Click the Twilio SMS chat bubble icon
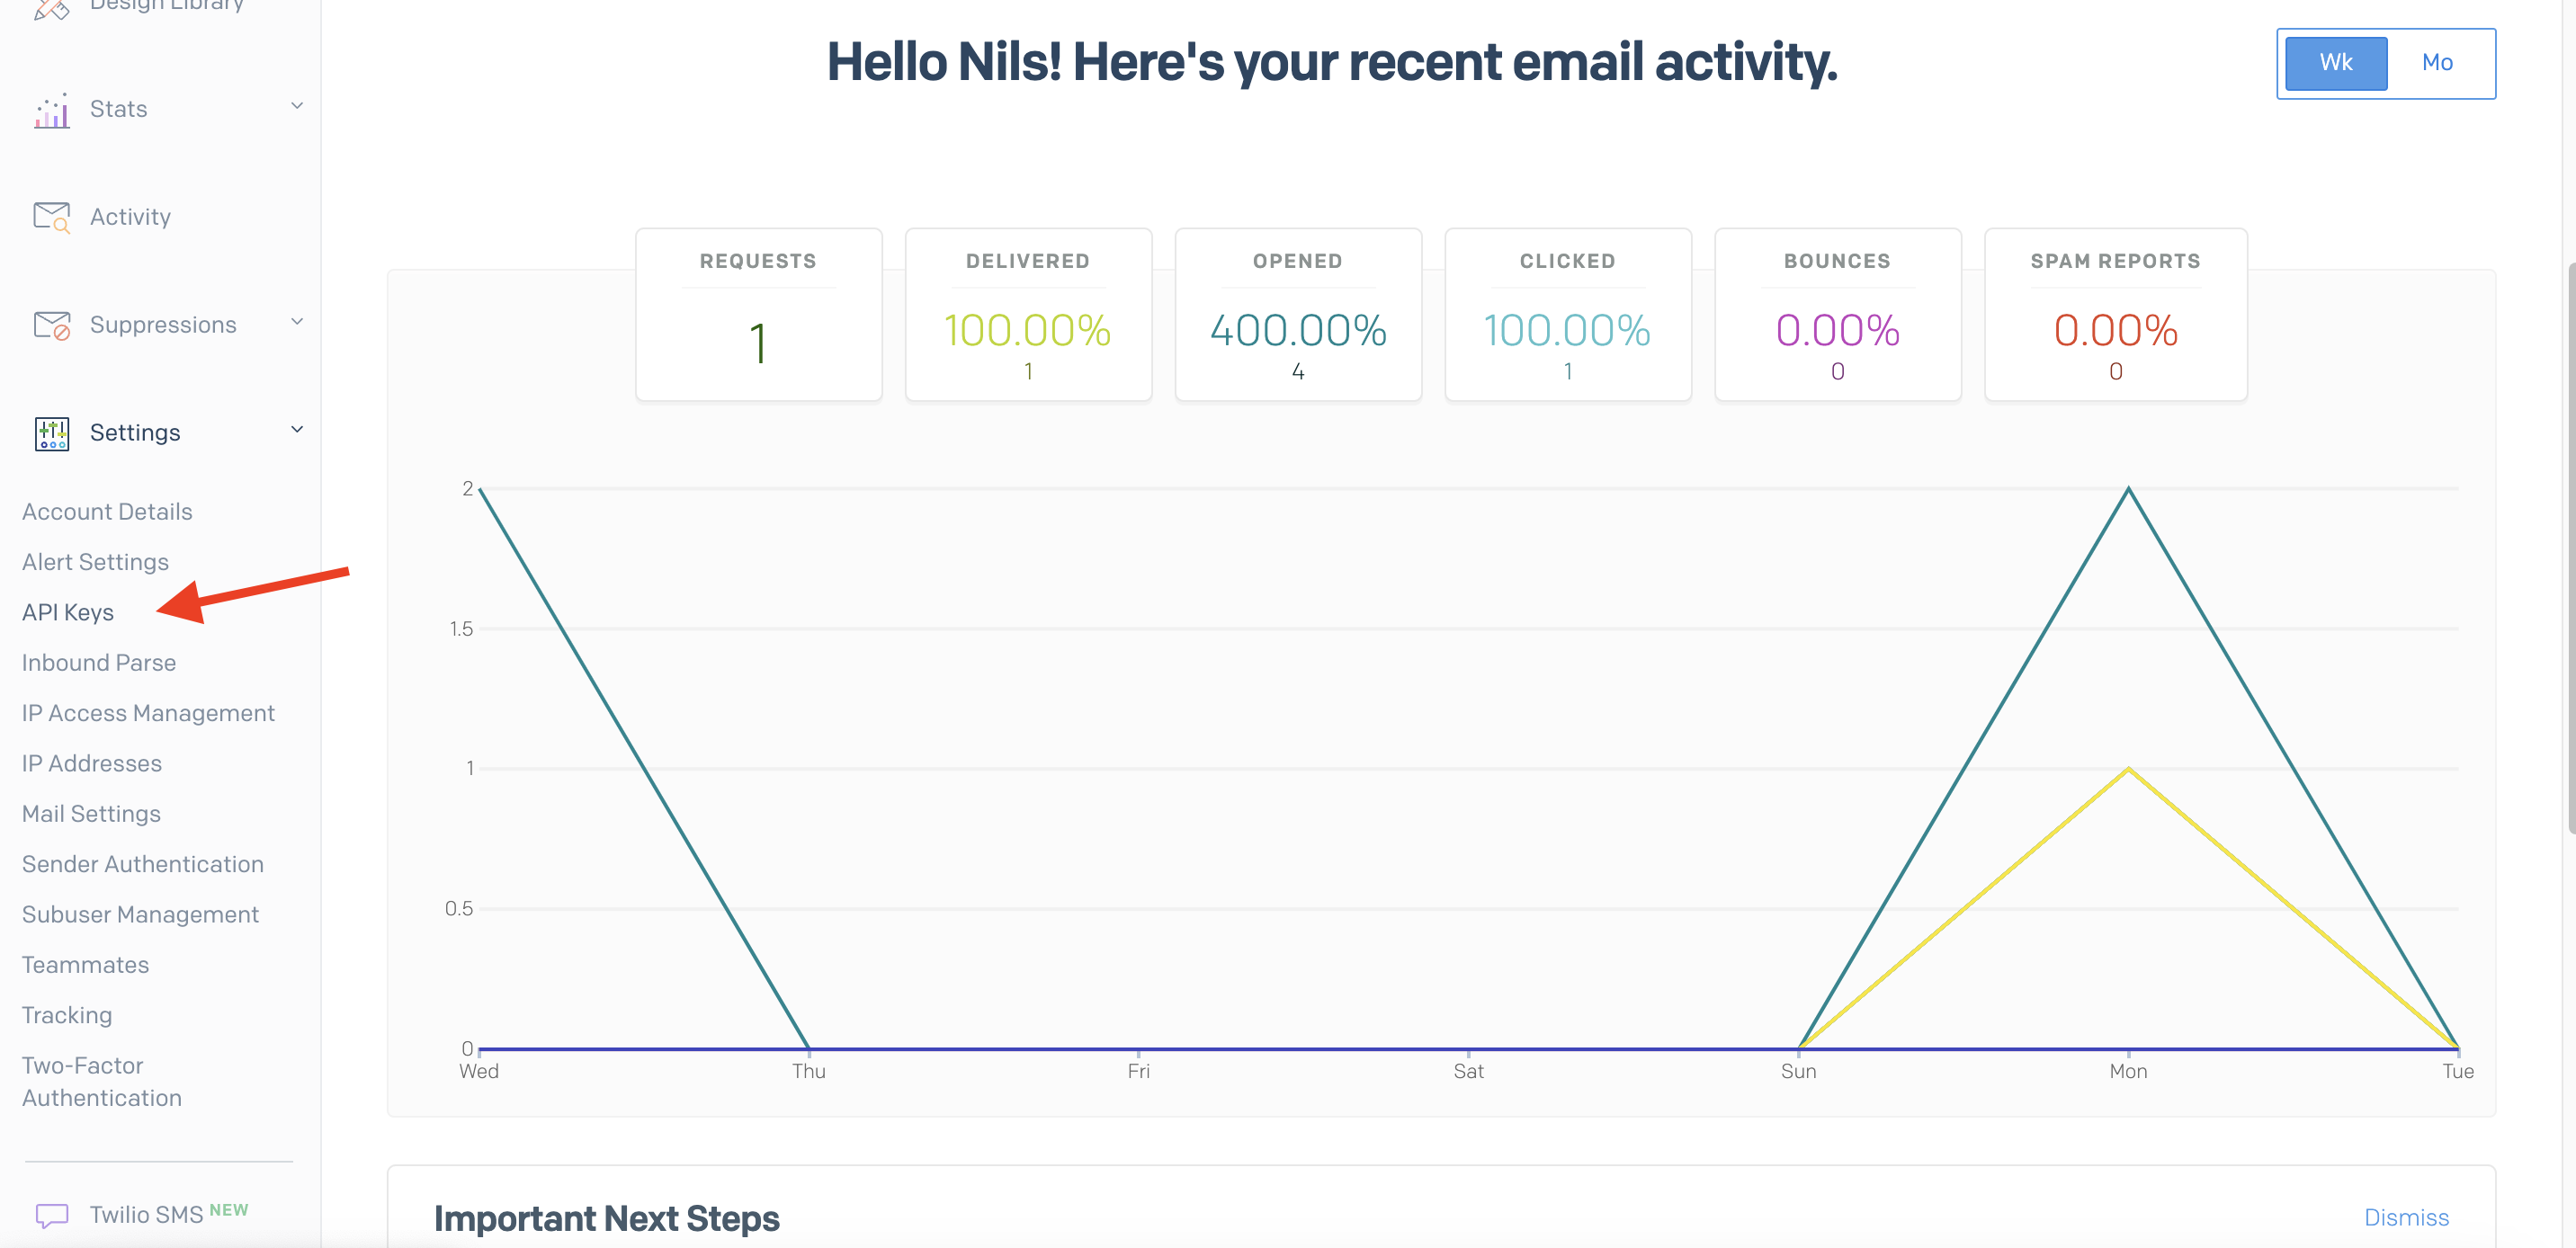2576x1248 pixels. click(52, 1215)
